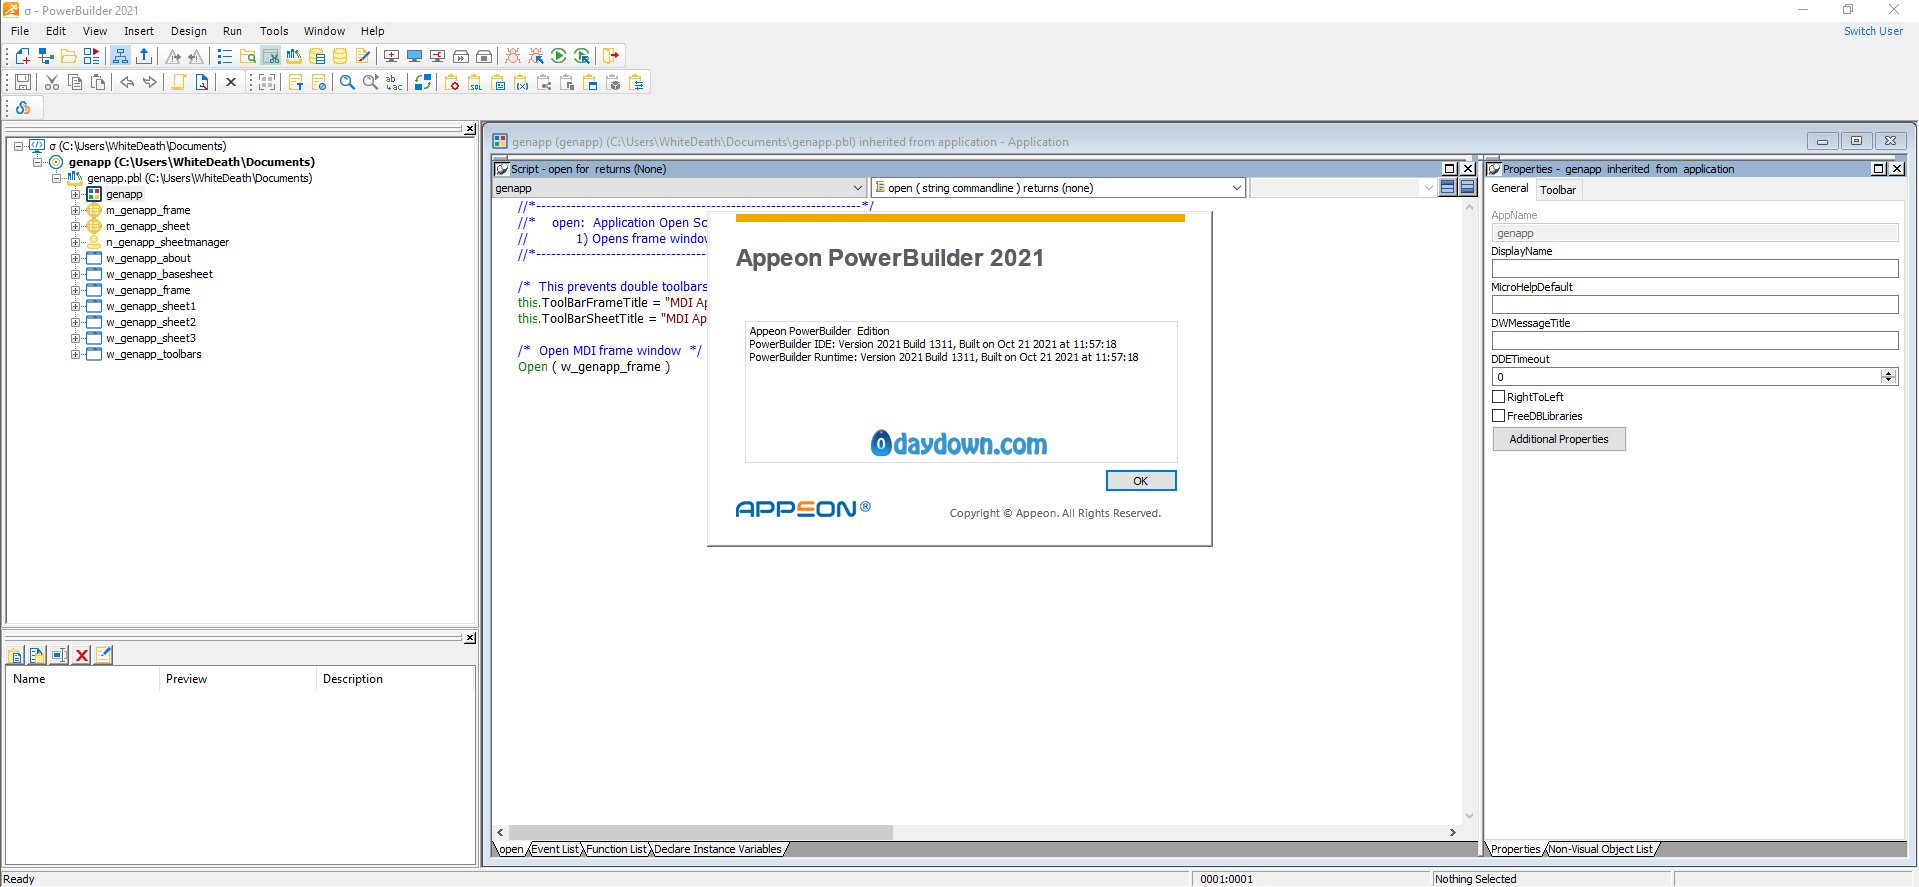This screenshot has width=1919, height=887.
Task: Collapse the genapp.pbl library node
Action: [57, 178]
